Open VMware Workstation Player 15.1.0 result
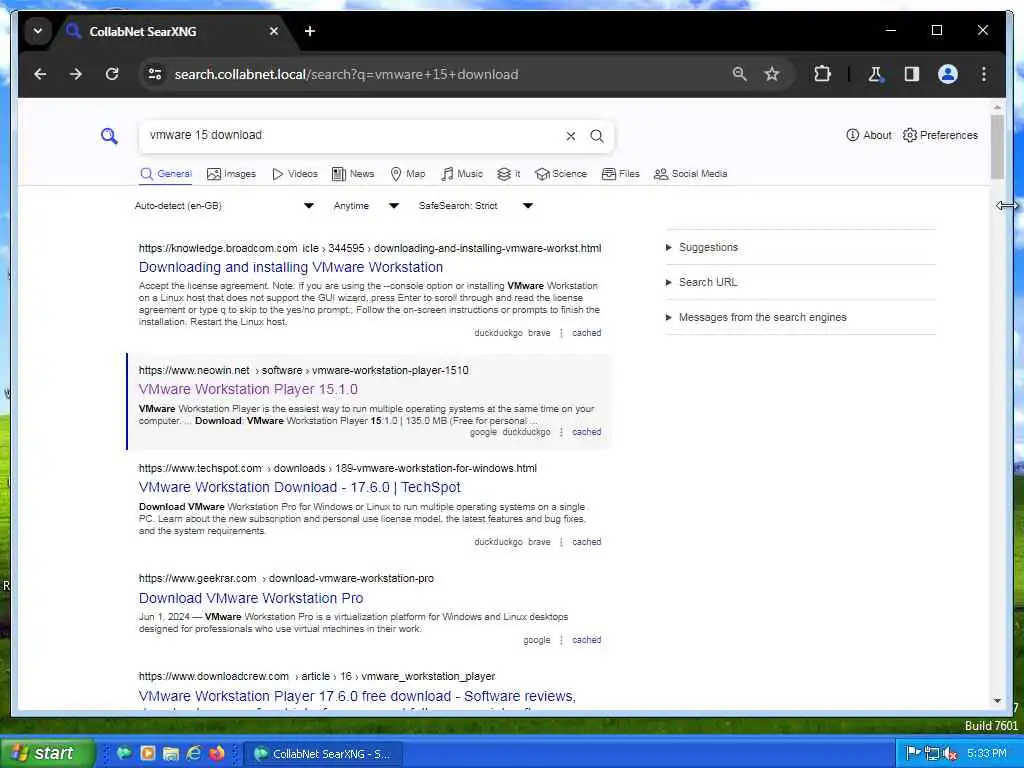1024x768 pixels. [x=248, y=389]
